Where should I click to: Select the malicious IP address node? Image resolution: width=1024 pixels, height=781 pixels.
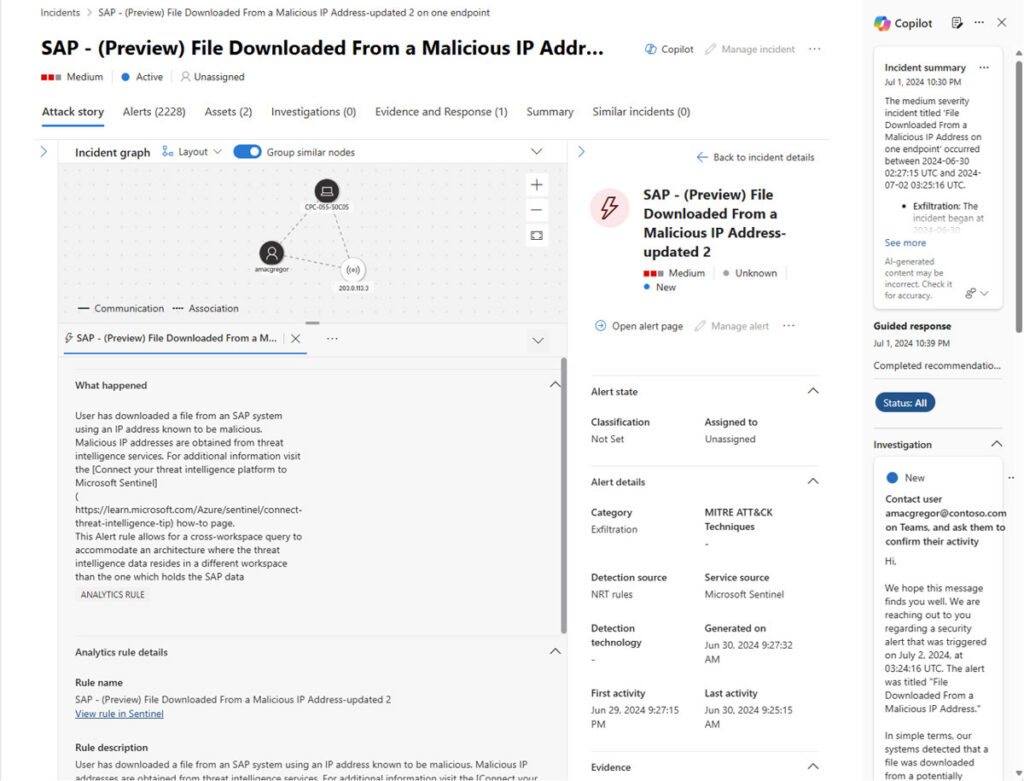tap(351, 270)
